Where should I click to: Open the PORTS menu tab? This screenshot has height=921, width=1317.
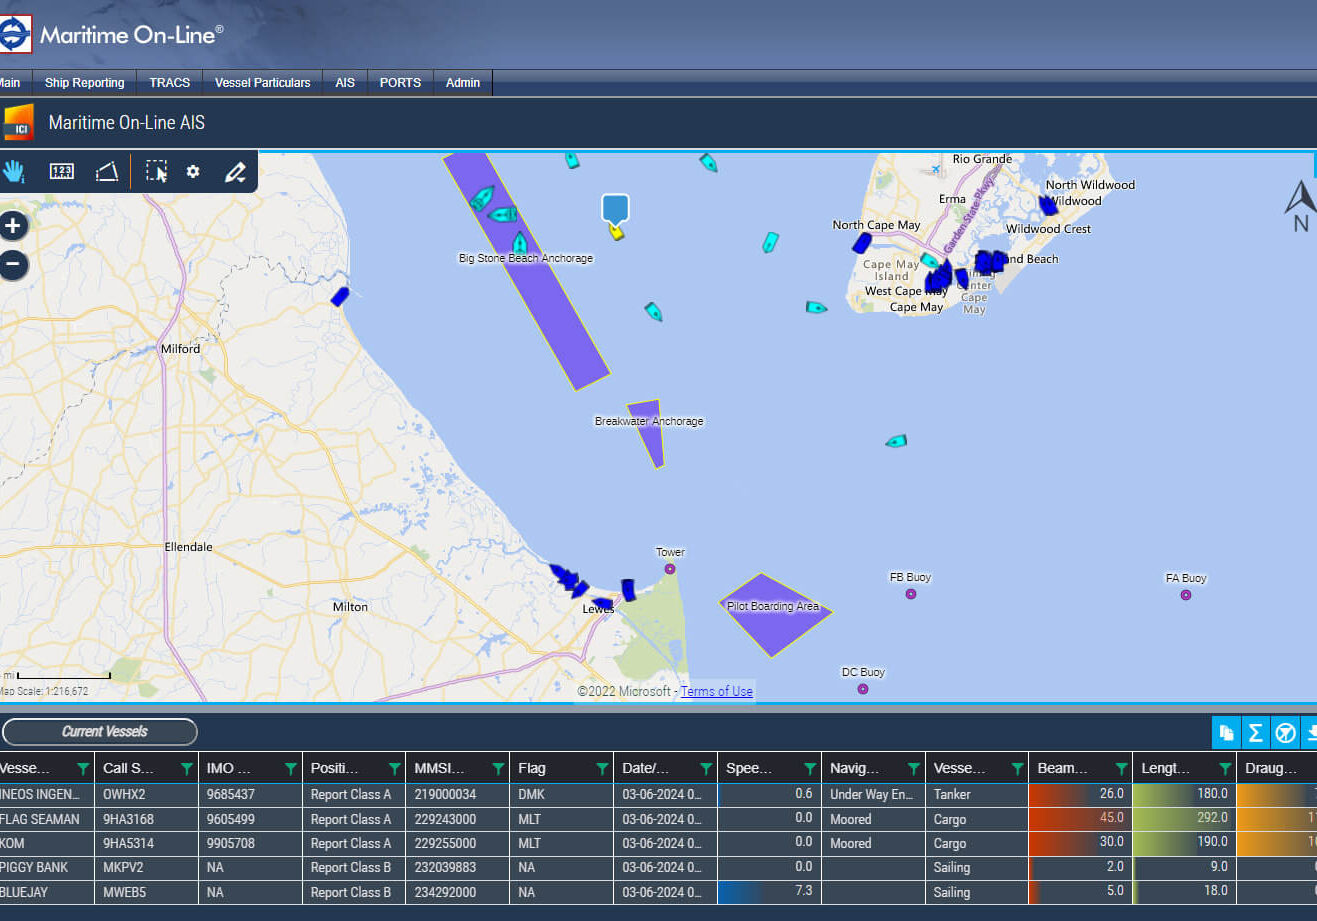click(x=400, y=83)
